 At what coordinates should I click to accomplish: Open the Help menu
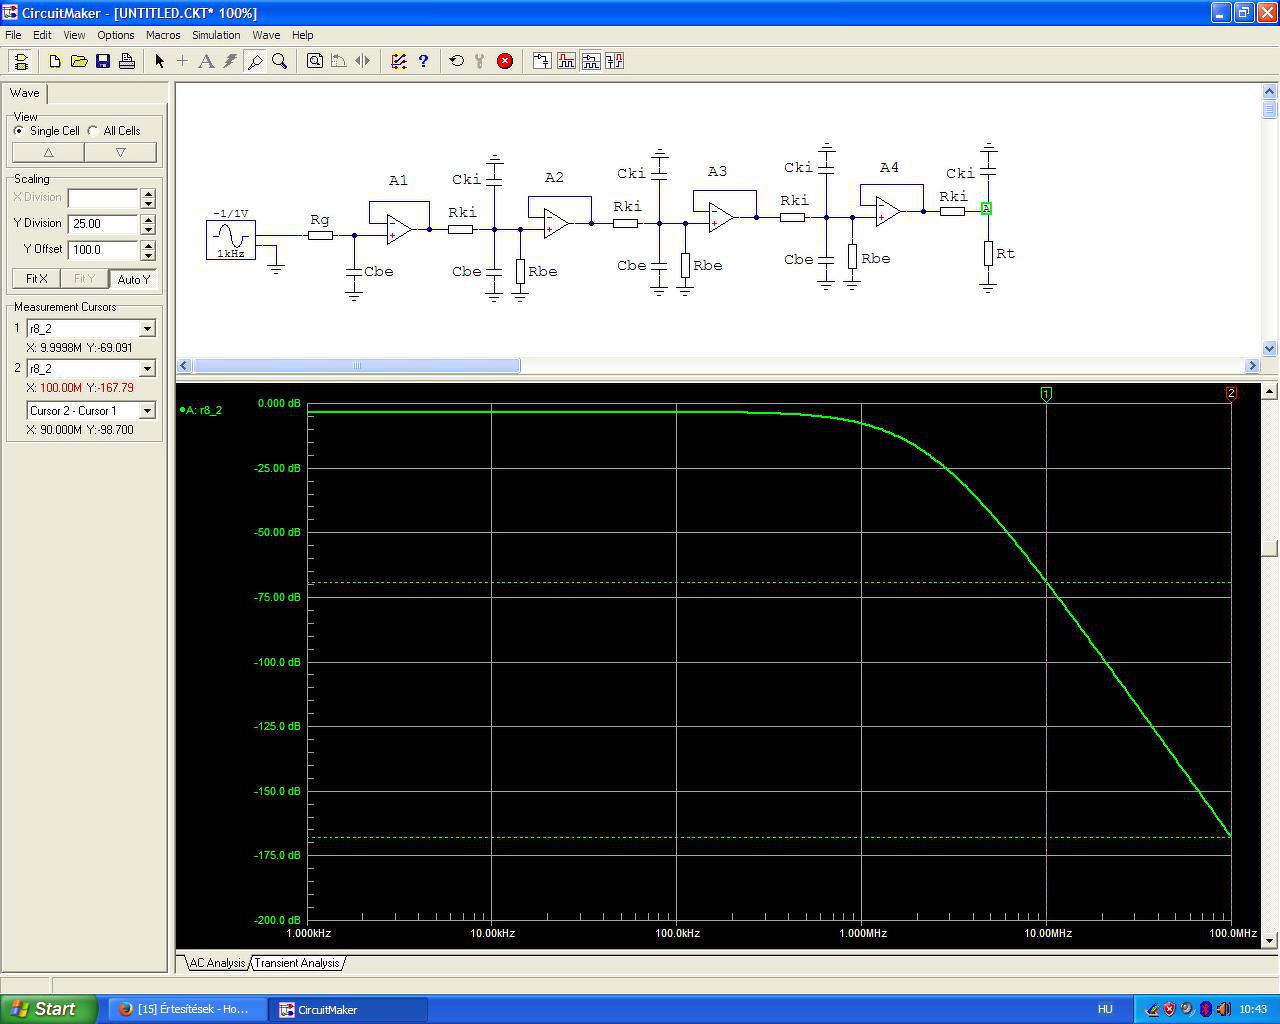(x=302, y=35)
